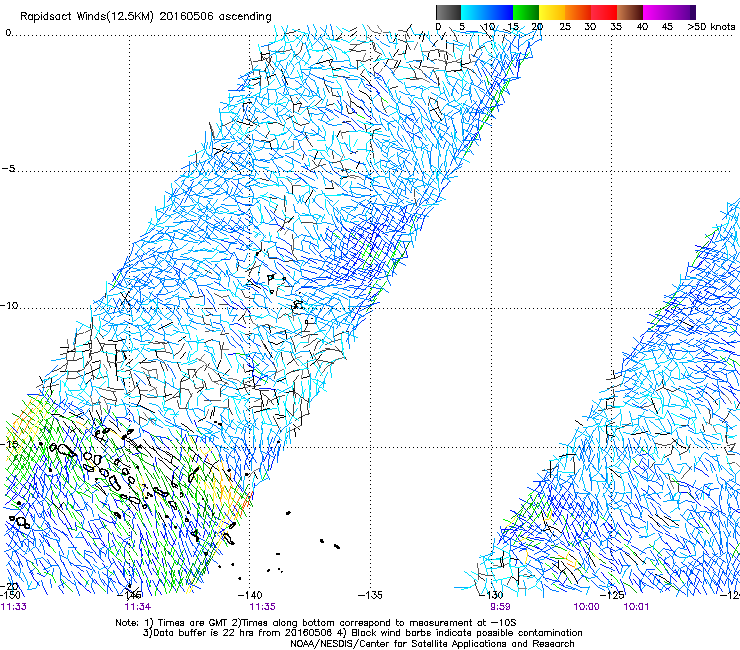Click the 'NOAA/NESDIS/Center for Satellite Applications and Research' credit

point(432,644)
